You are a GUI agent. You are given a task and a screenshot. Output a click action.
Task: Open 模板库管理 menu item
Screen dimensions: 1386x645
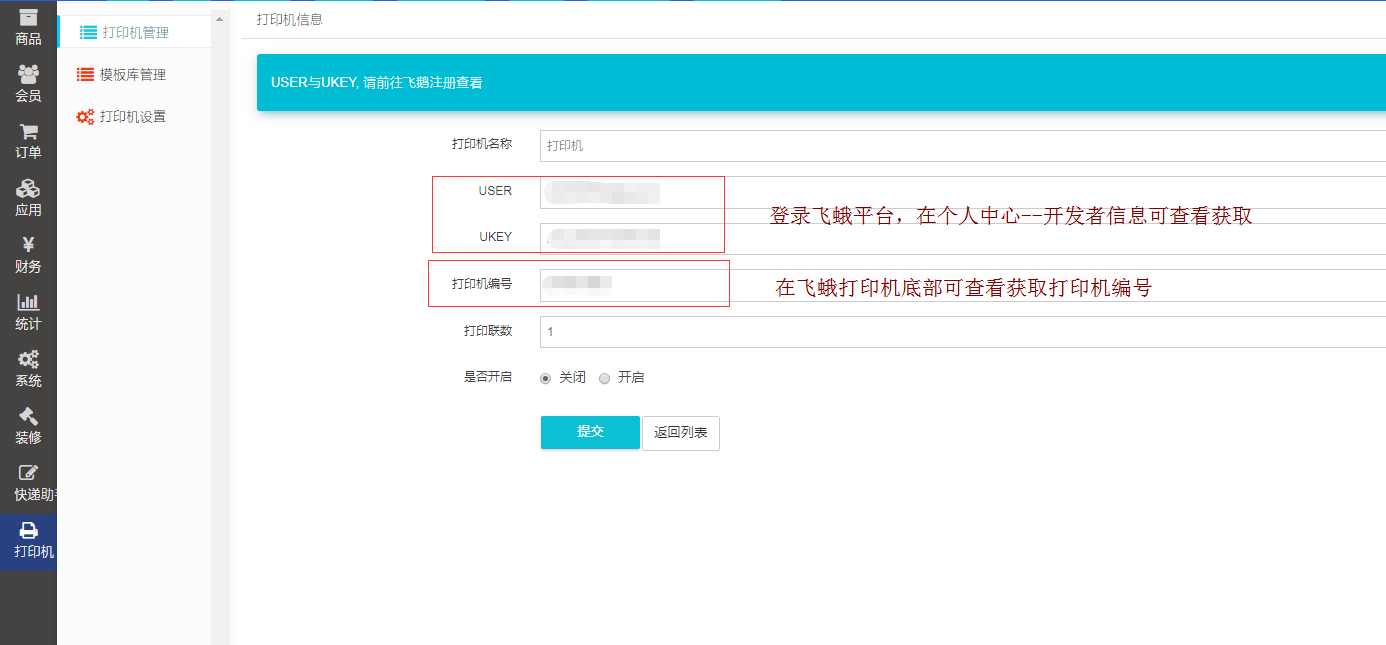pos(133,75)
